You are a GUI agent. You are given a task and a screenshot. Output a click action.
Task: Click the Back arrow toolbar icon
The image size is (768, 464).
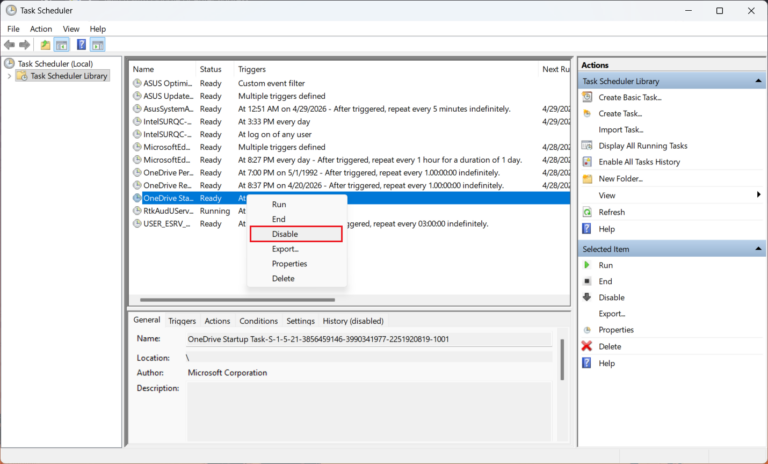[9, 45]
